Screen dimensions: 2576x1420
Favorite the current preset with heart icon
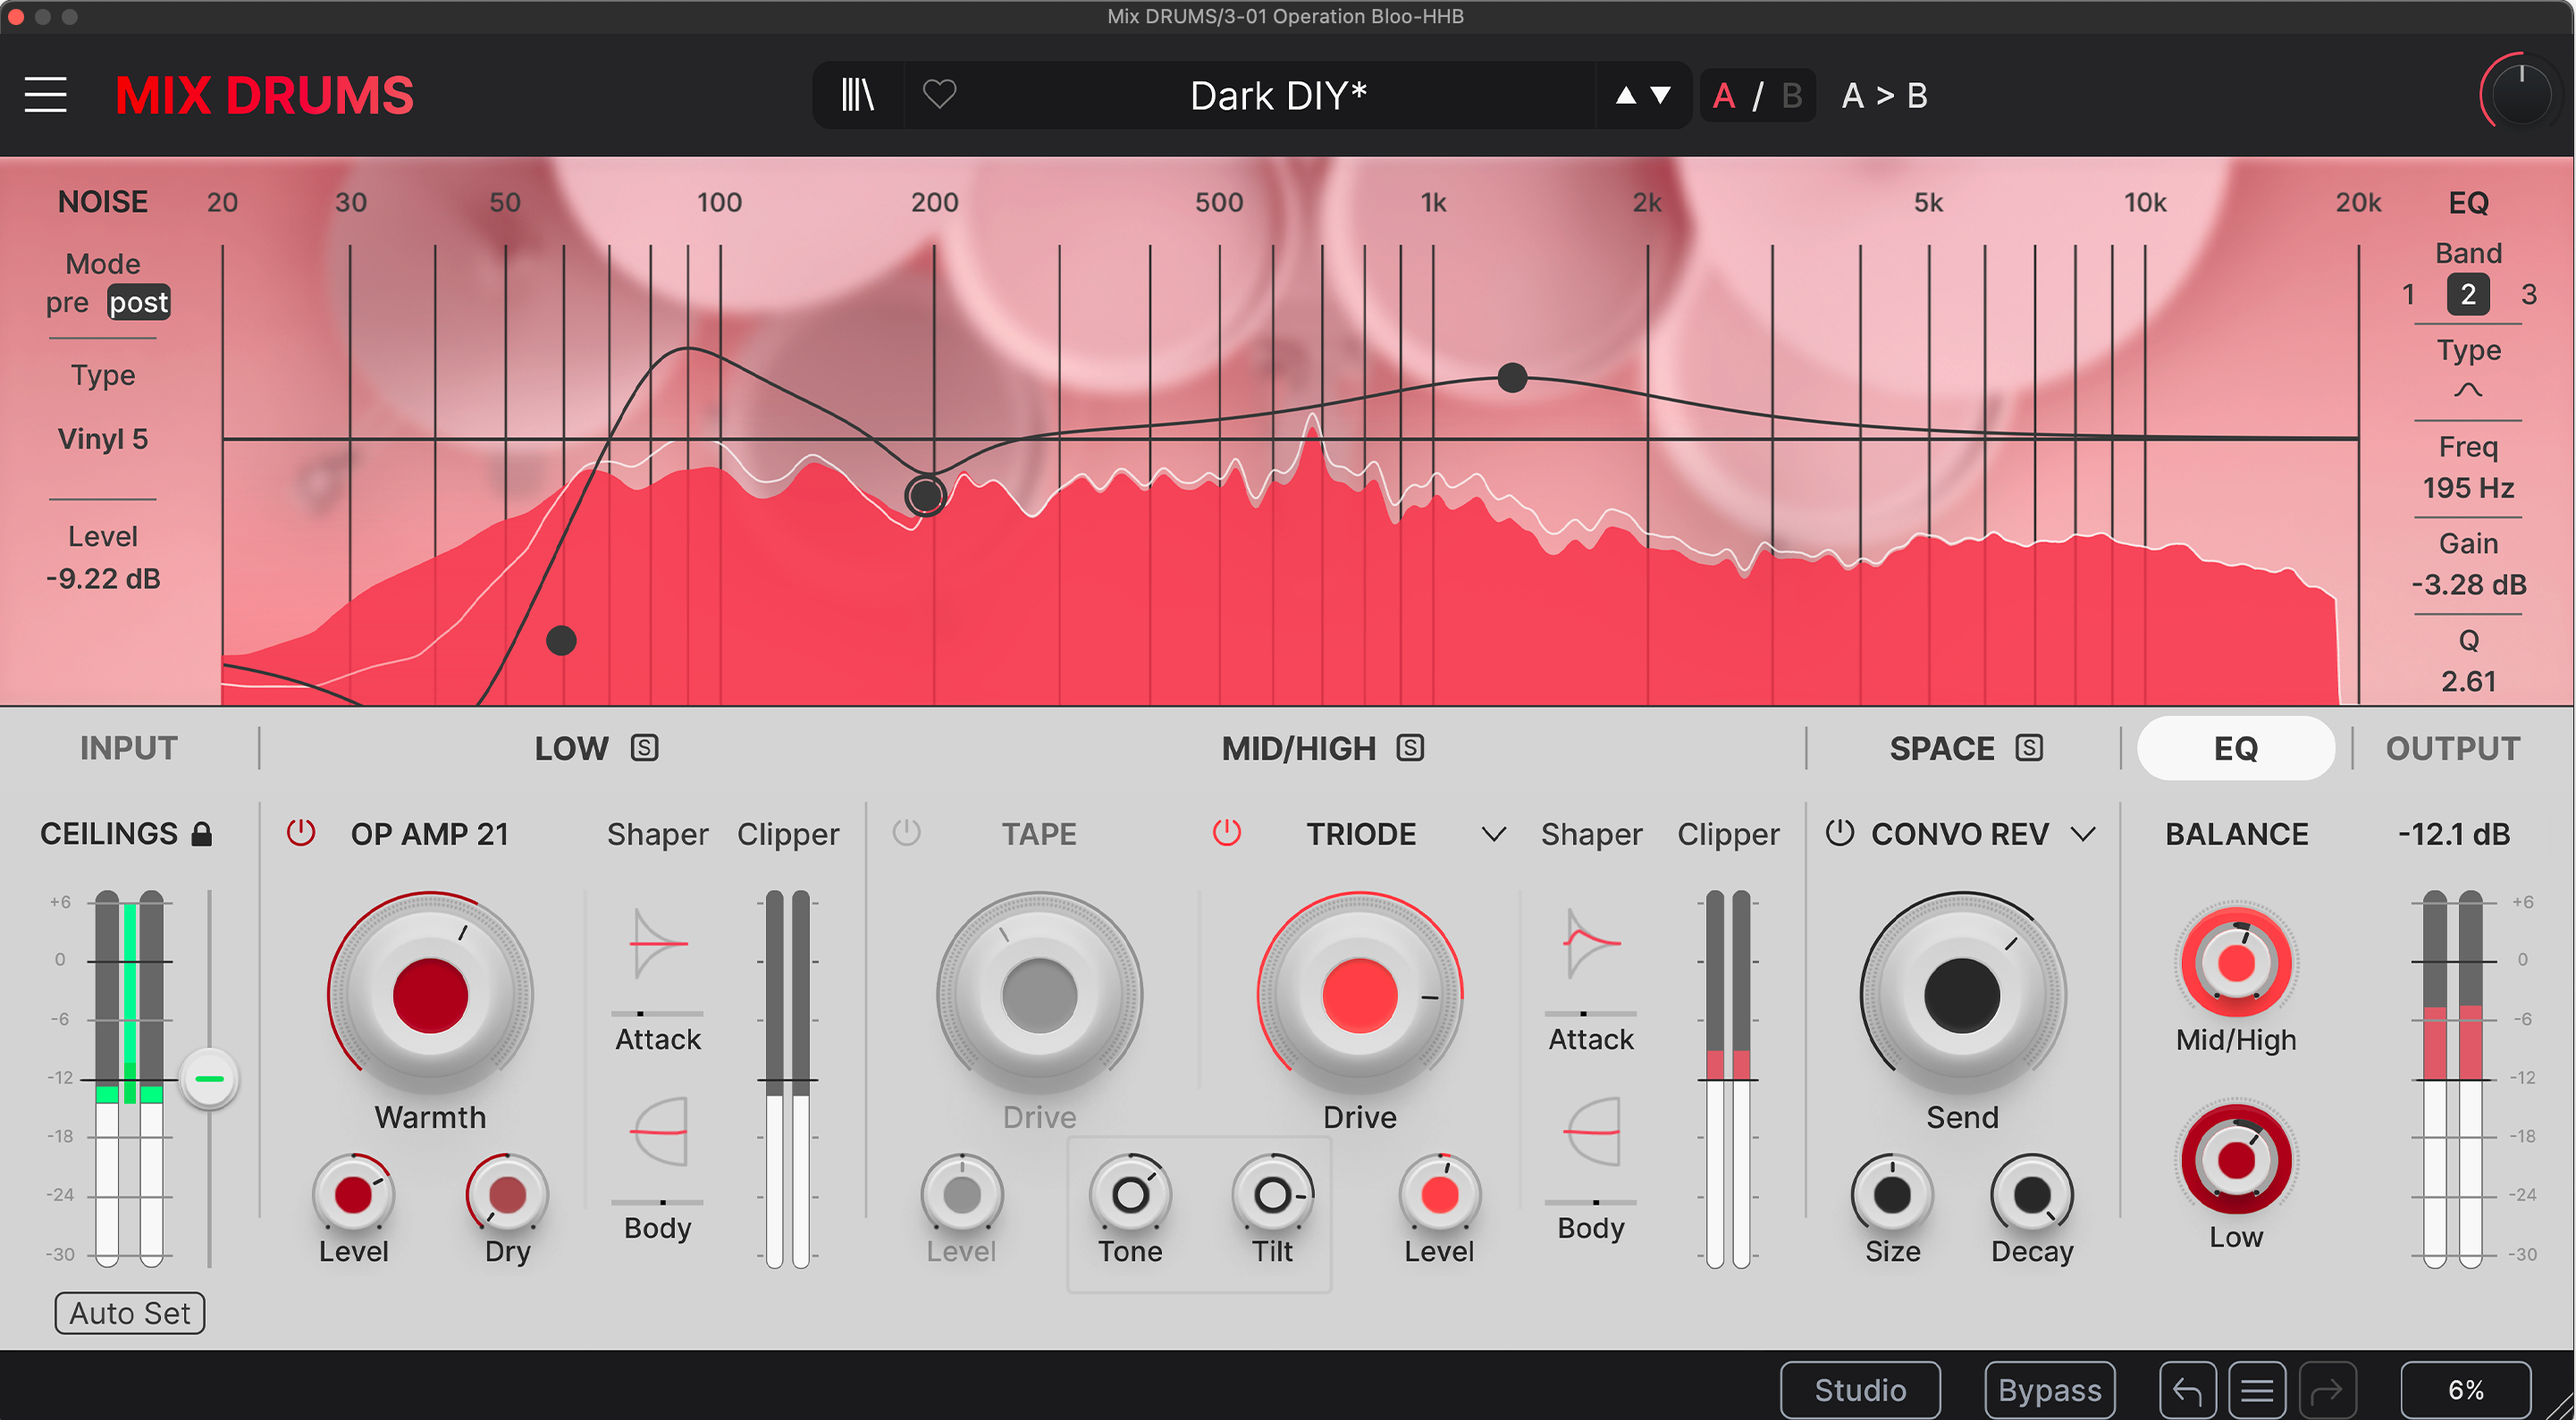click(x=939, y=95)
